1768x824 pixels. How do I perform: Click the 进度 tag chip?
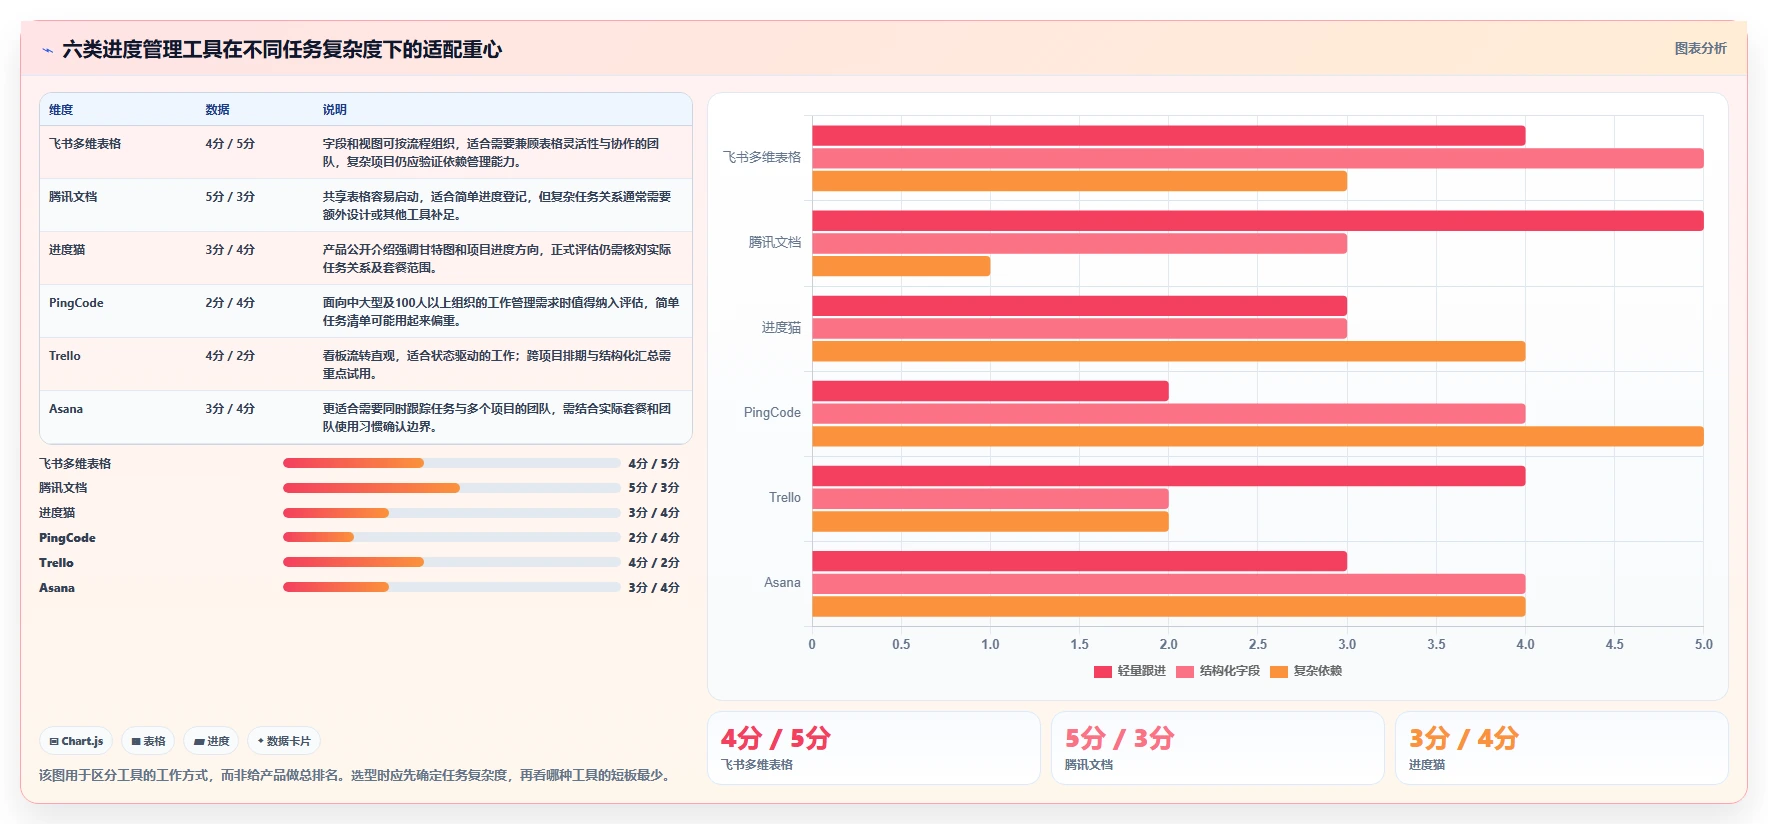click(x=211, y=741)
